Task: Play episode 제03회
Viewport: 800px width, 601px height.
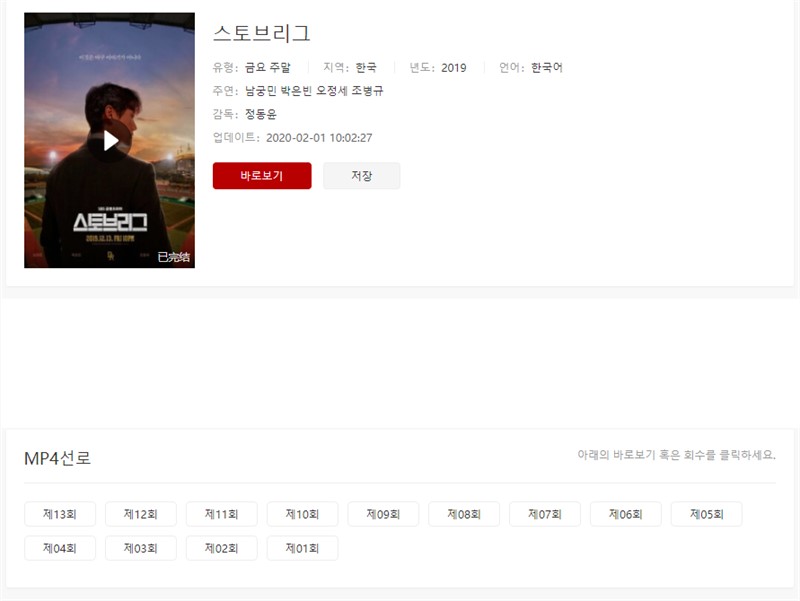Action: (x=141, y=548)
